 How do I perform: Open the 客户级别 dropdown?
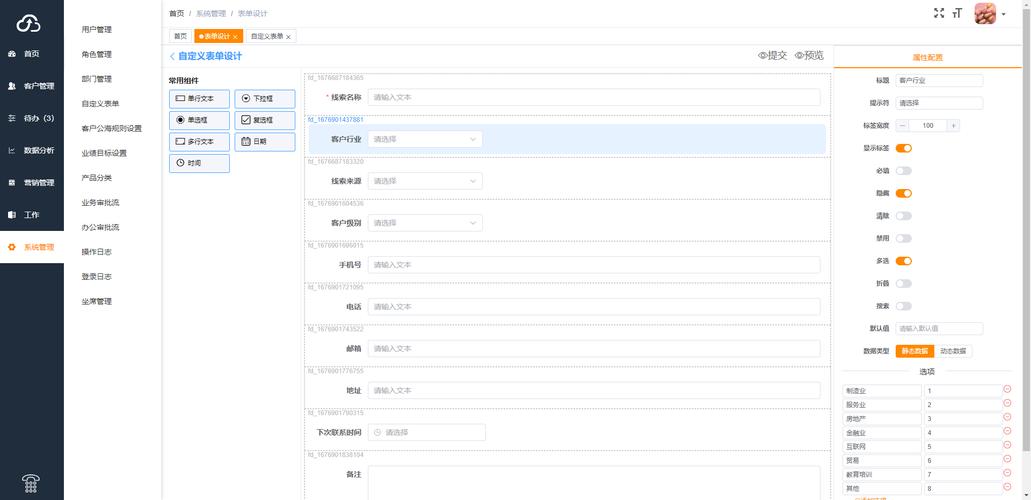click(425, 223)
